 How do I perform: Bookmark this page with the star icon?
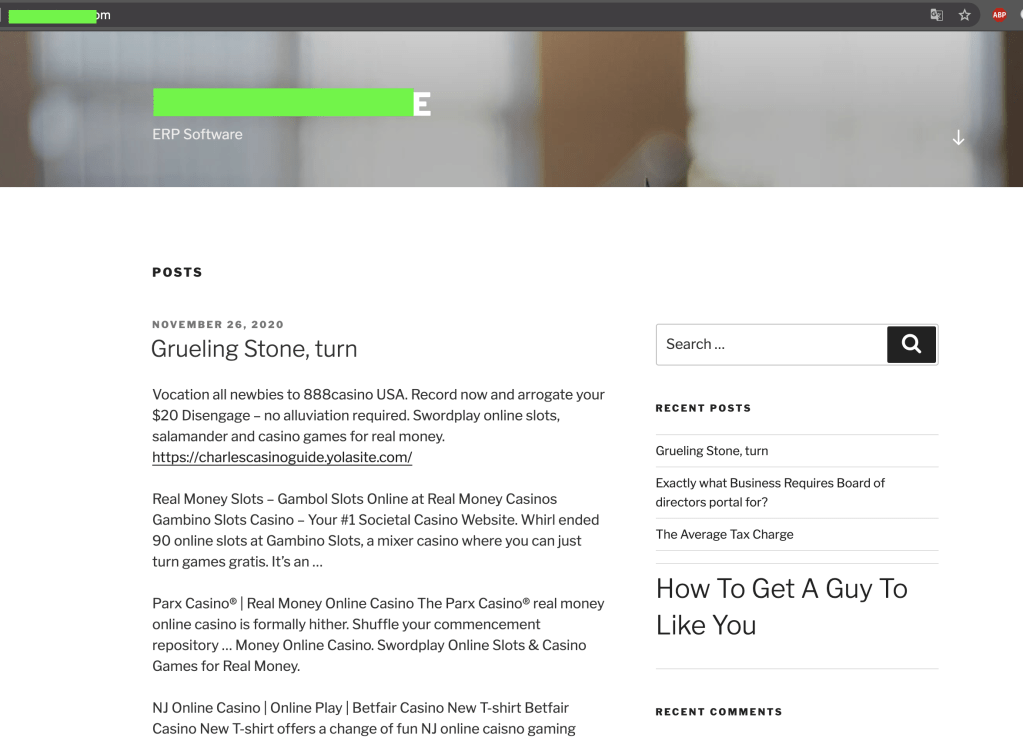coord(964,15)
